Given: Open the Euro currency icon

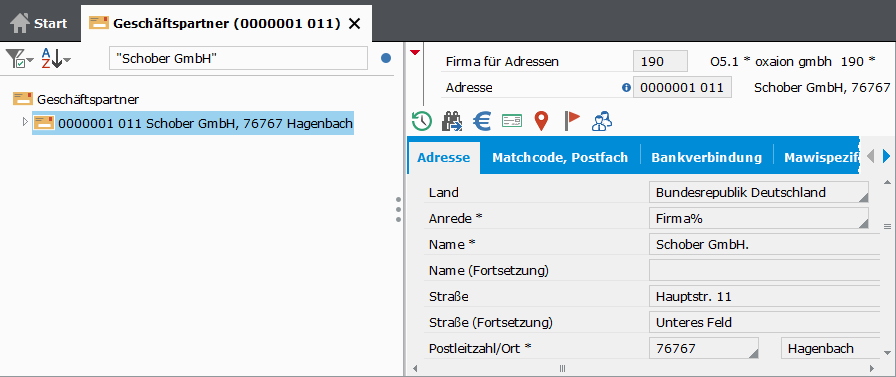Looking at the screenshot, I should 483,121.
